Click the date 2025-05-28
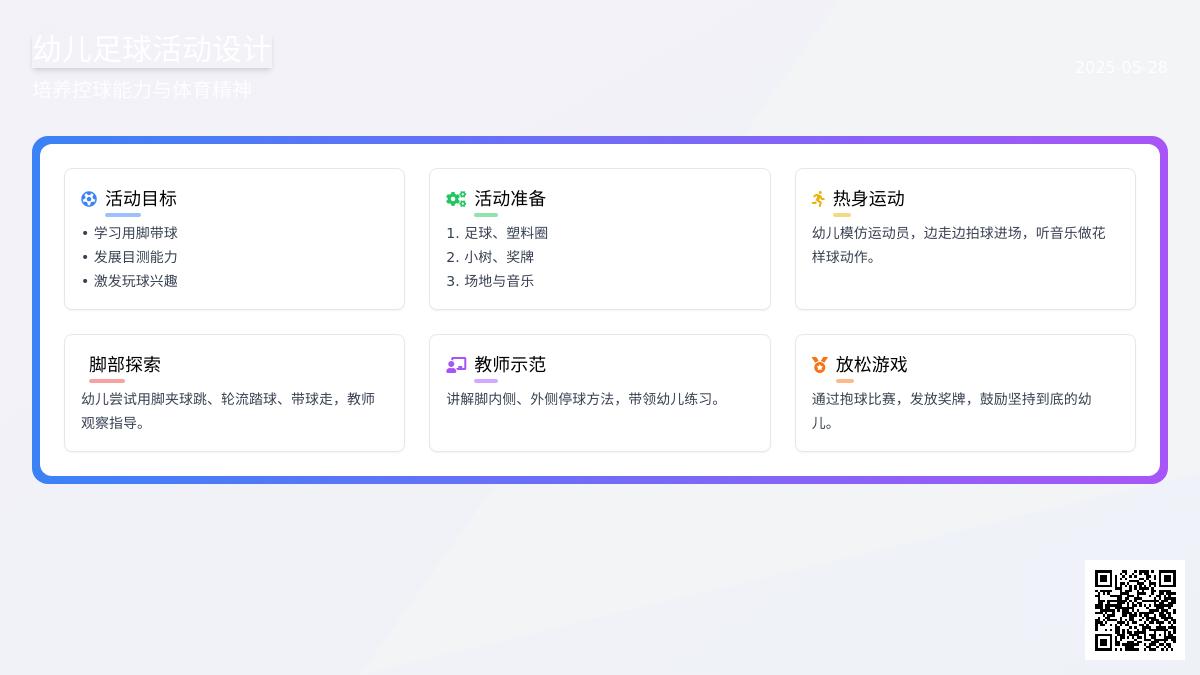The height and width of the screenshot is (675, 1200). (x=1121, y=67)
